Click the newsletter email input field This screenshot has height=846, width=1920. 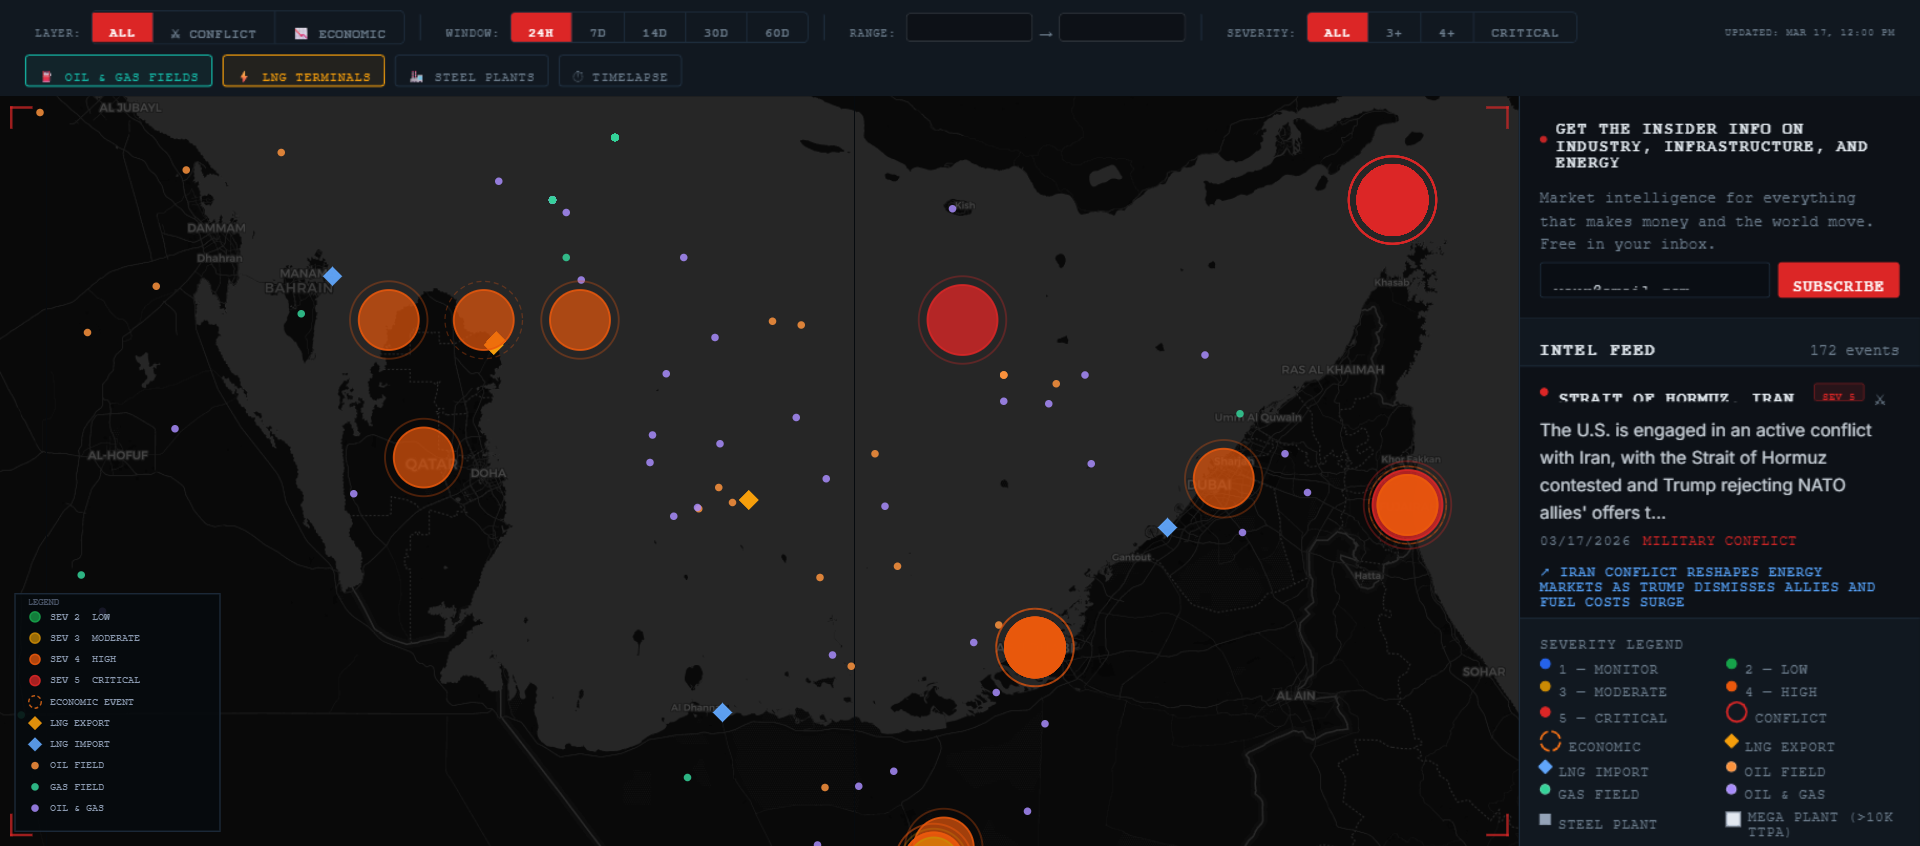coord(1654,281)
